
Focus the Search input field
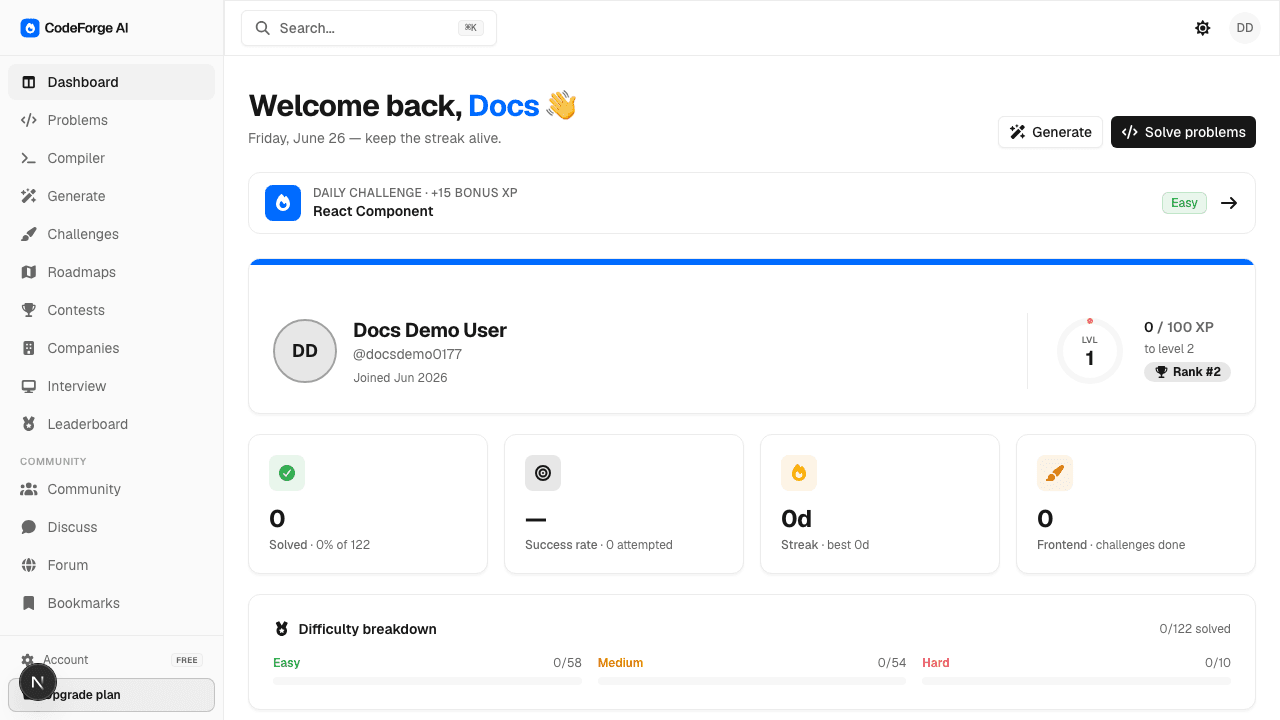(369, 28)
